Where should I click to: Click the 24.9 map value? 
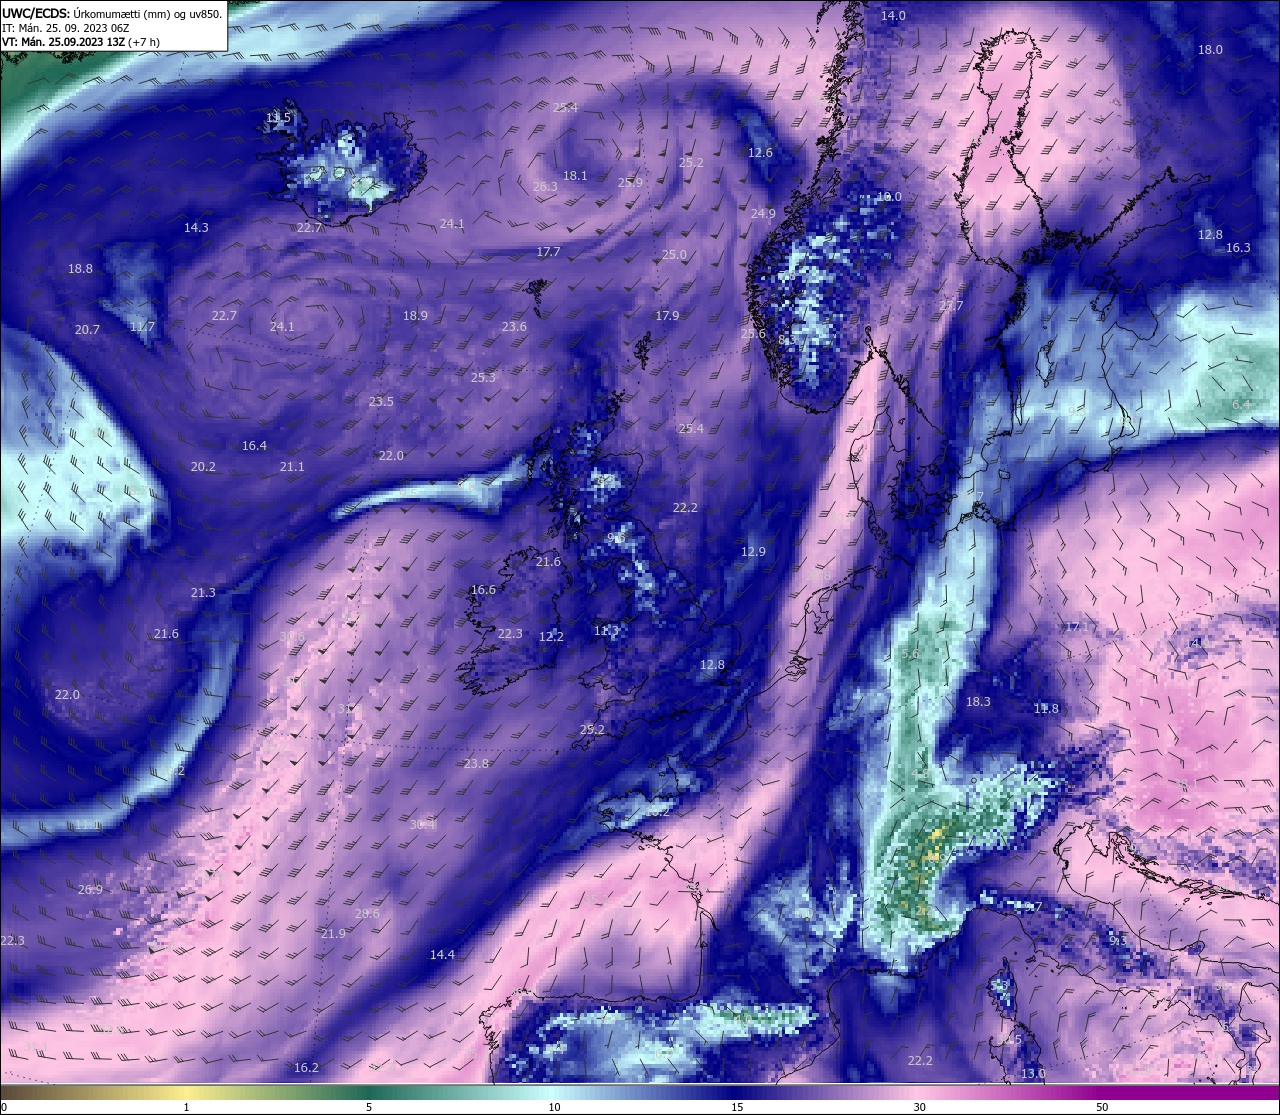[x=763, y=213]
